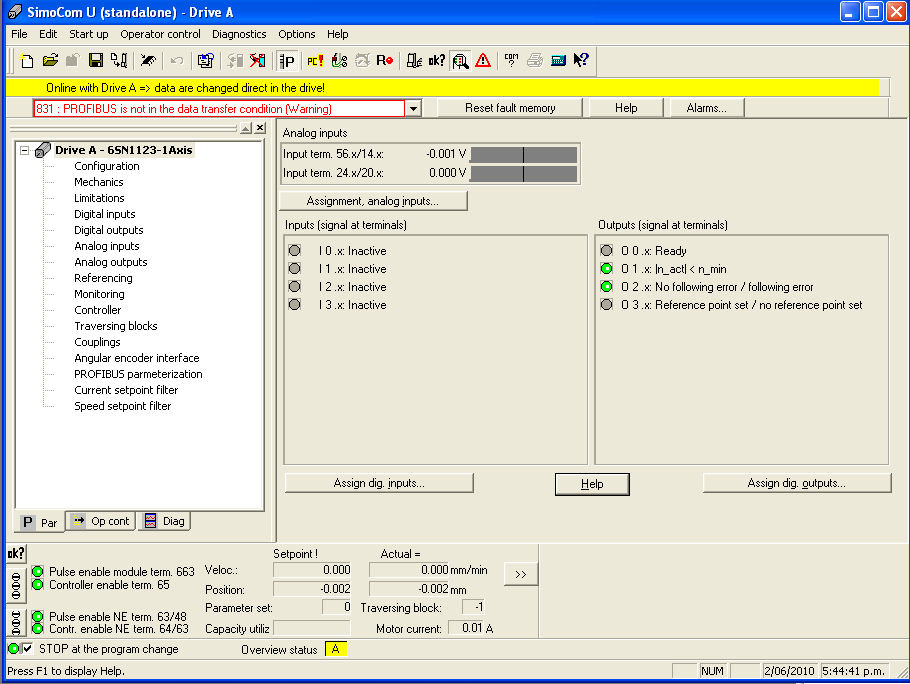Click the search for online drives icon
This screenshot has height=684, width=910.
pos(148,60)
